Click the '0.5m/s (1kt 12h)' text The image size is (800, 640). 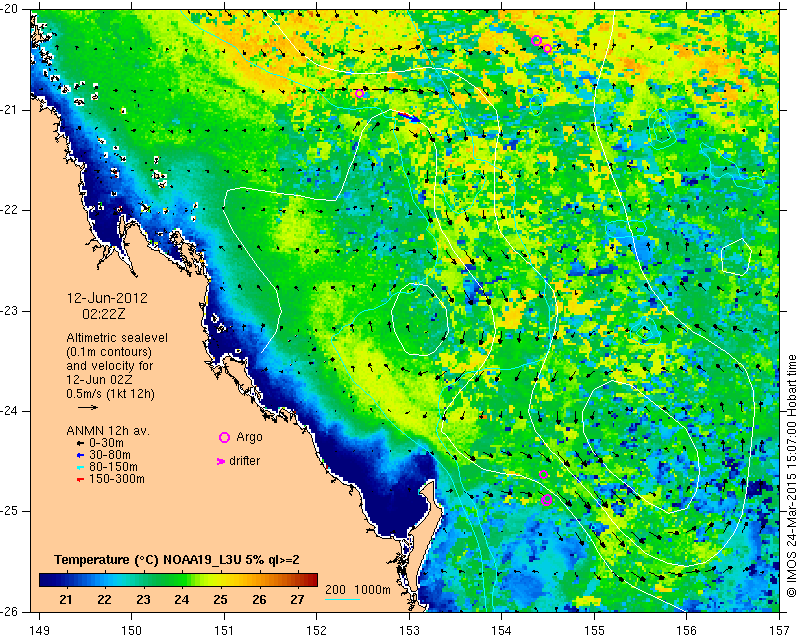click(110, 393)
